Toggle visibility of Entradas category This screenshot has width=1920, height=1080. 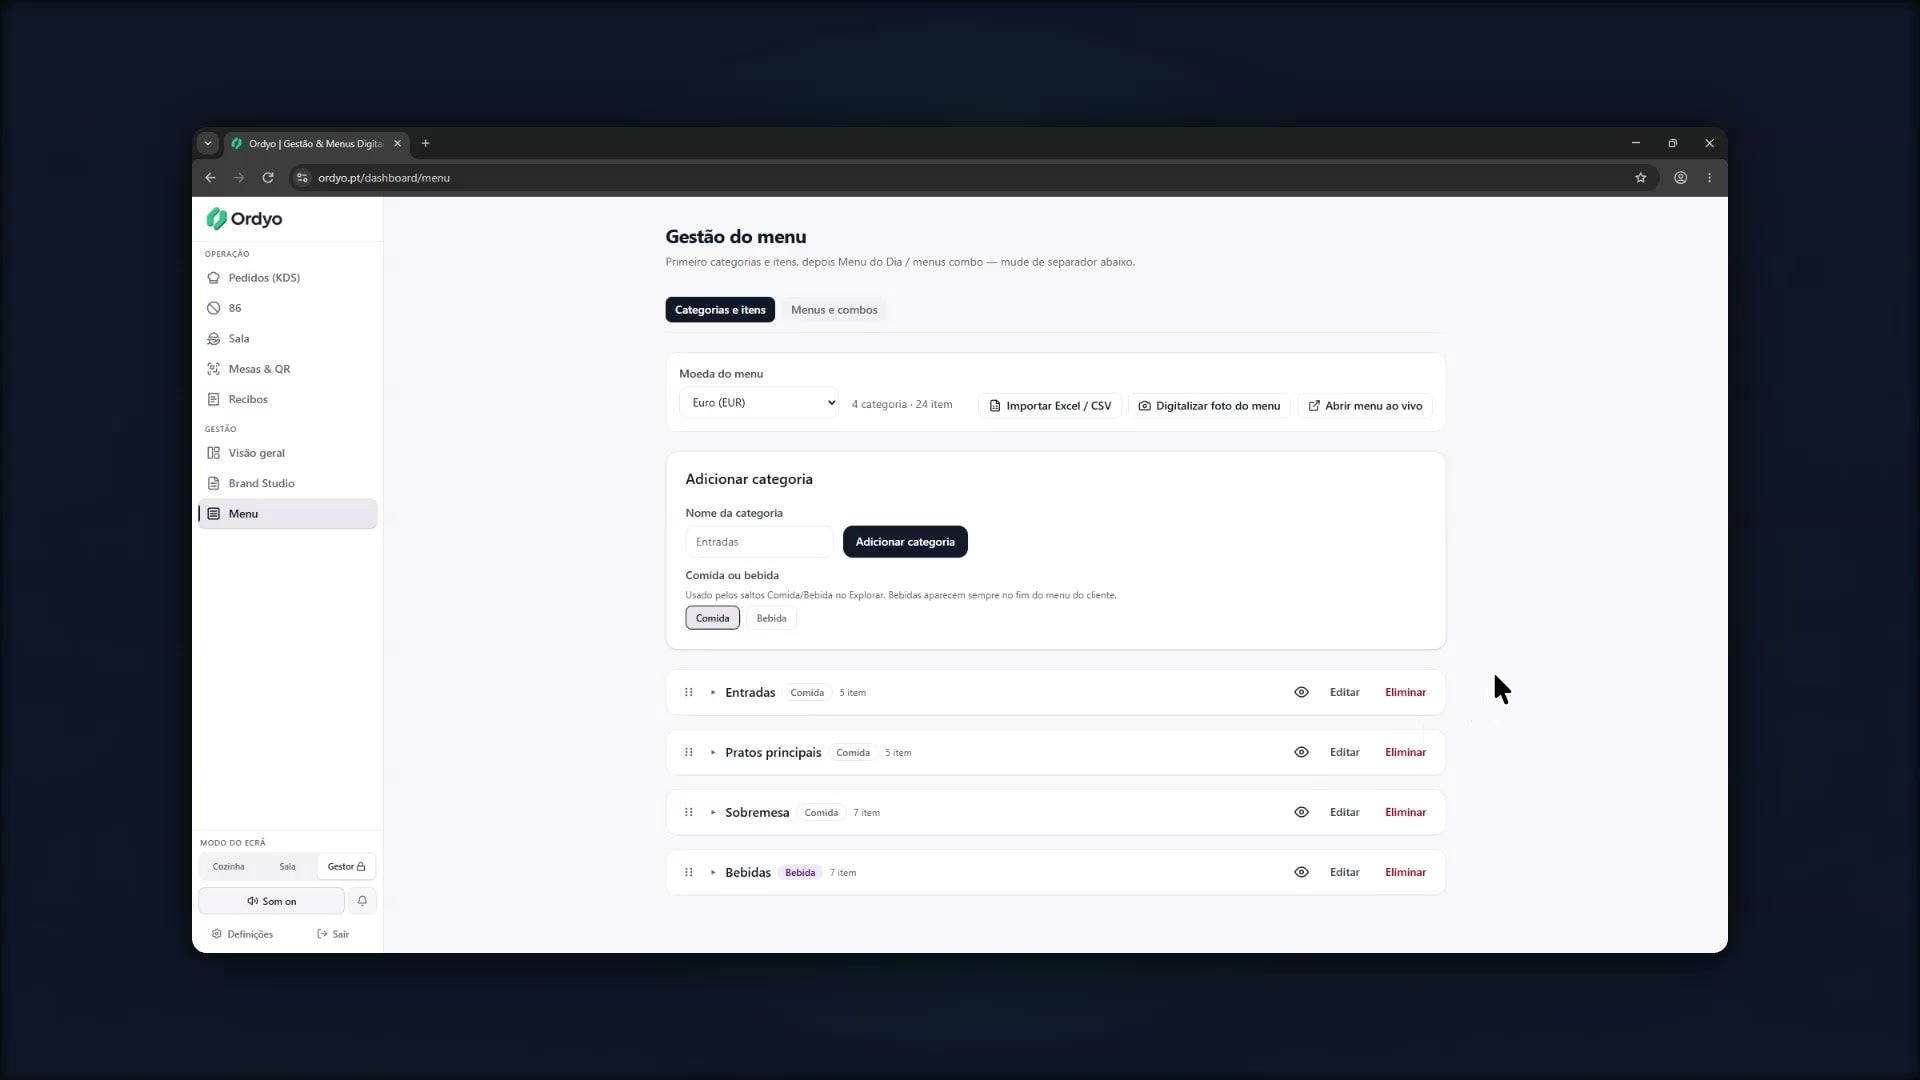click(1301, 692)
